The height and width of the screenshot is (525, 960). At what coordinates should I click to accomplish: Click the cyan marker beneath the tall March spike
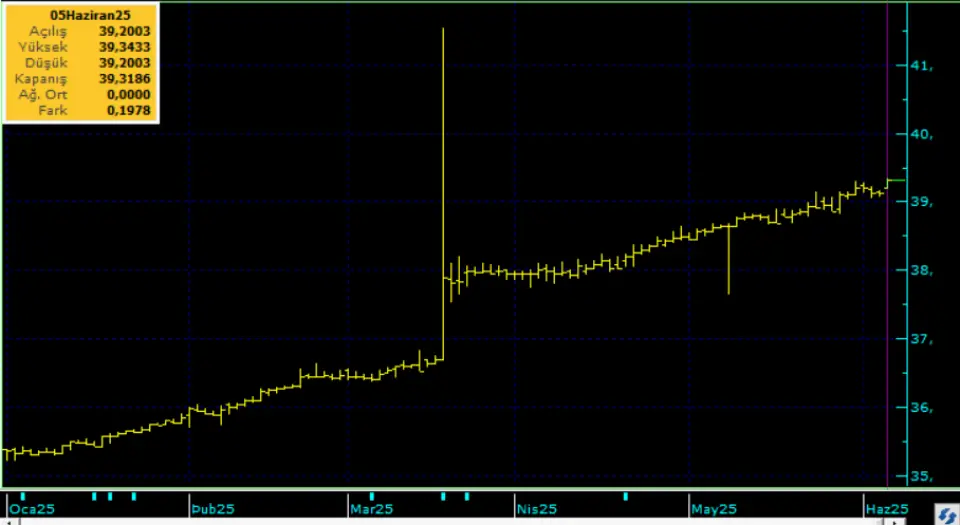[443, 496]
